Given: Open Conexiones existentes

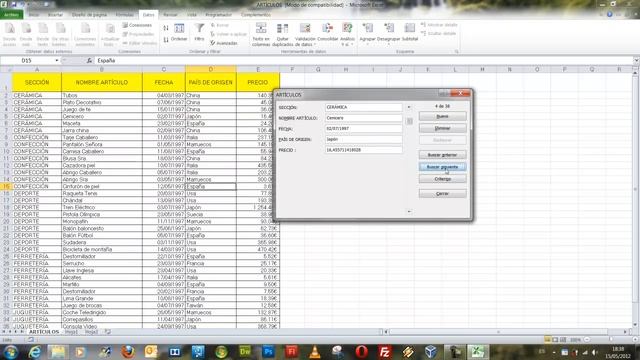Looking at the screenshot, I should (x=85, y=34).
